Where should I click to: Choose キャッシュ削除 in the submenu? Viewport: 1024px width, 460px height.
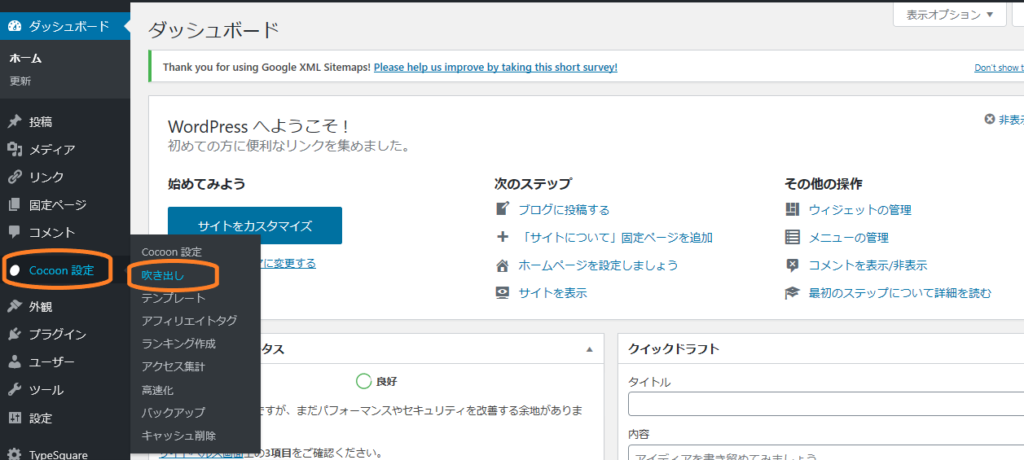(178, 436)
